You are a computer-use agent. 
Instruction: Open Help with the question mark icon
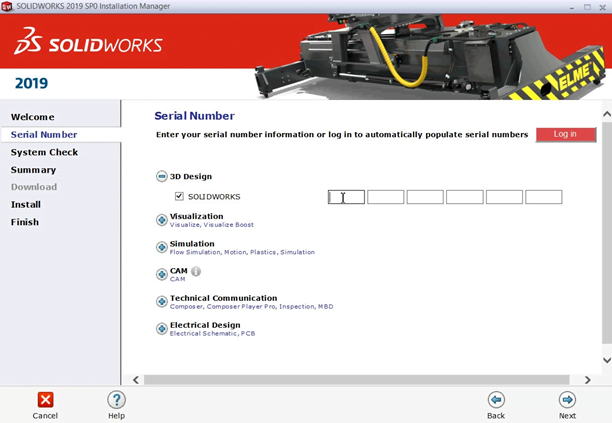click(116, 400)
